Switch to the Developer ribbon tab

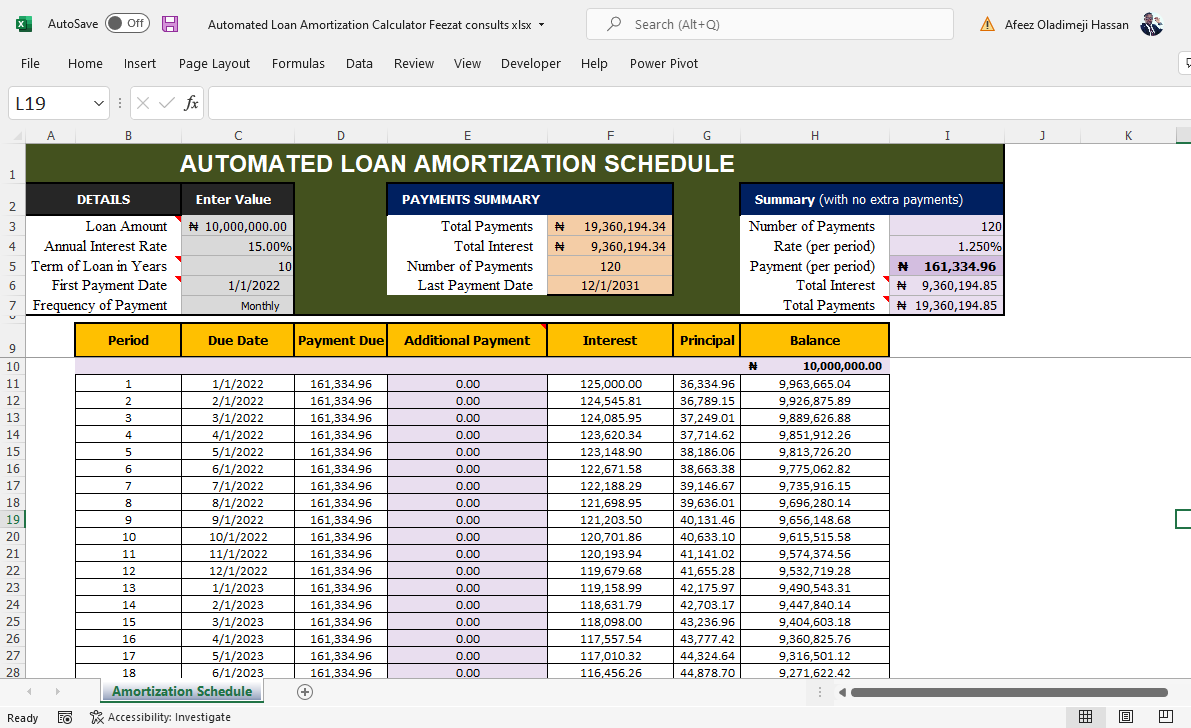[531, 63]
